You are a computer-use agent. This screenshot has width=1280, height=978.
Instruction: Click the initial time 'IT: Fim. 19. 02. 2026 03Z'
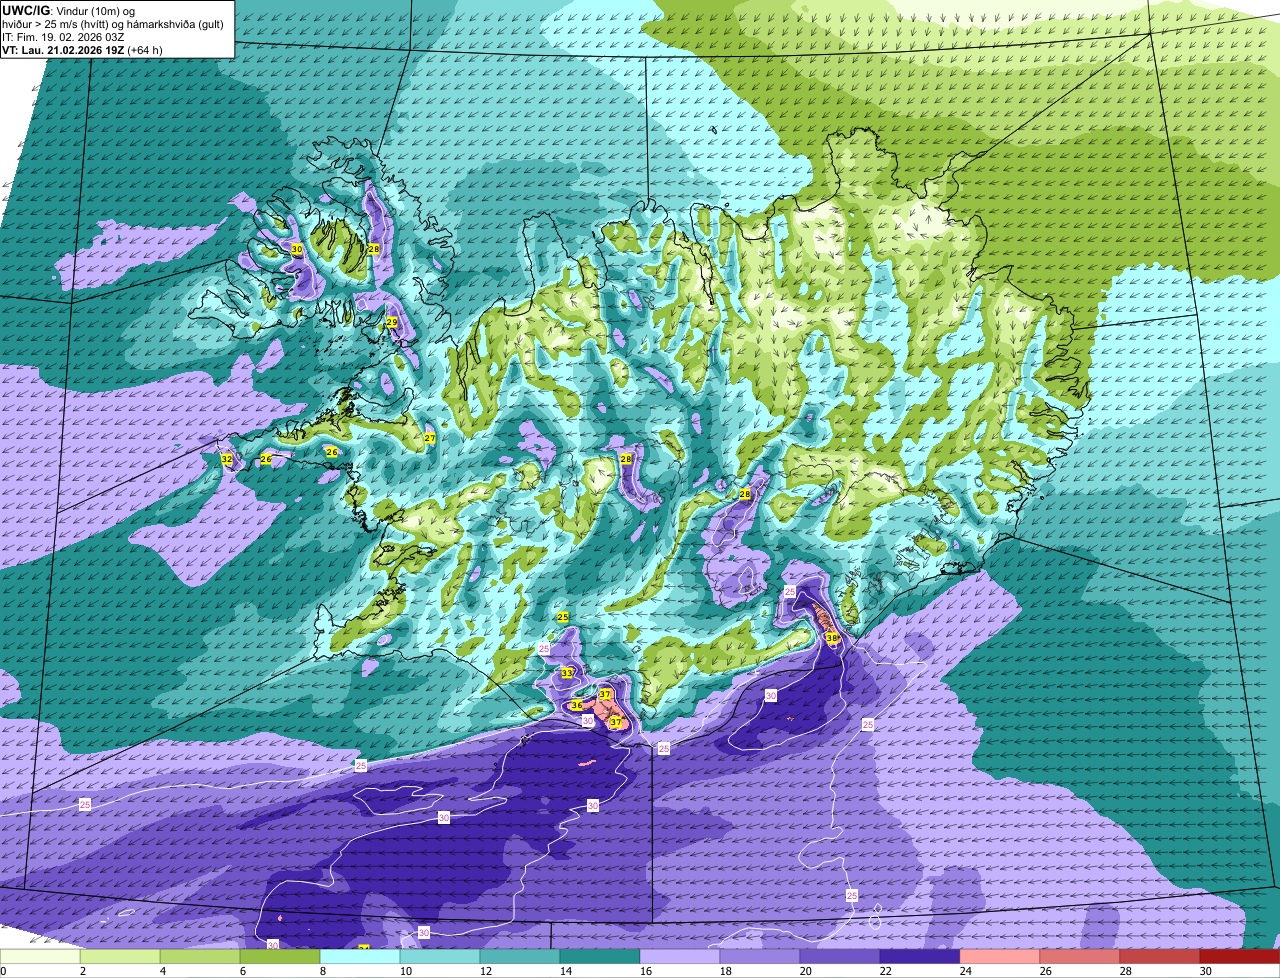pos(63,36)
